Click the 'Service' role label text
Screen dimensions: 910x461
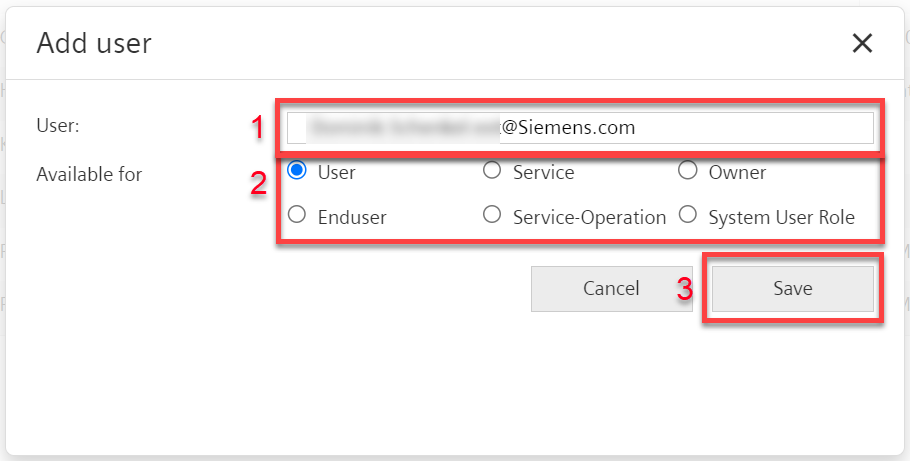pos(543,172)
